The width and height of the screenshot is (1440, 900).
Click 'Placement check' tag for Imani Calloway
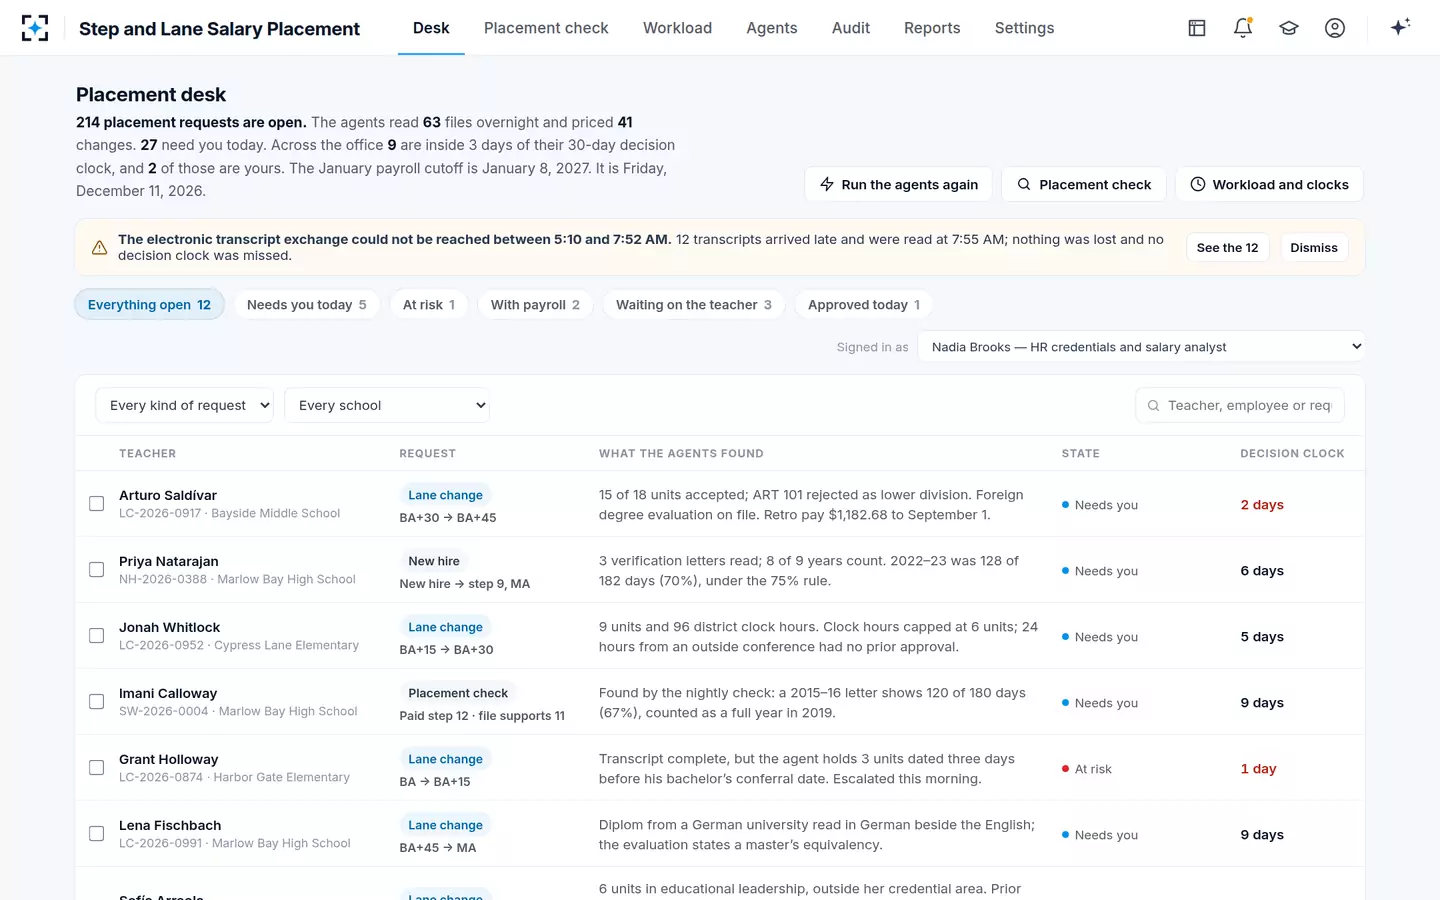(458, 693)
